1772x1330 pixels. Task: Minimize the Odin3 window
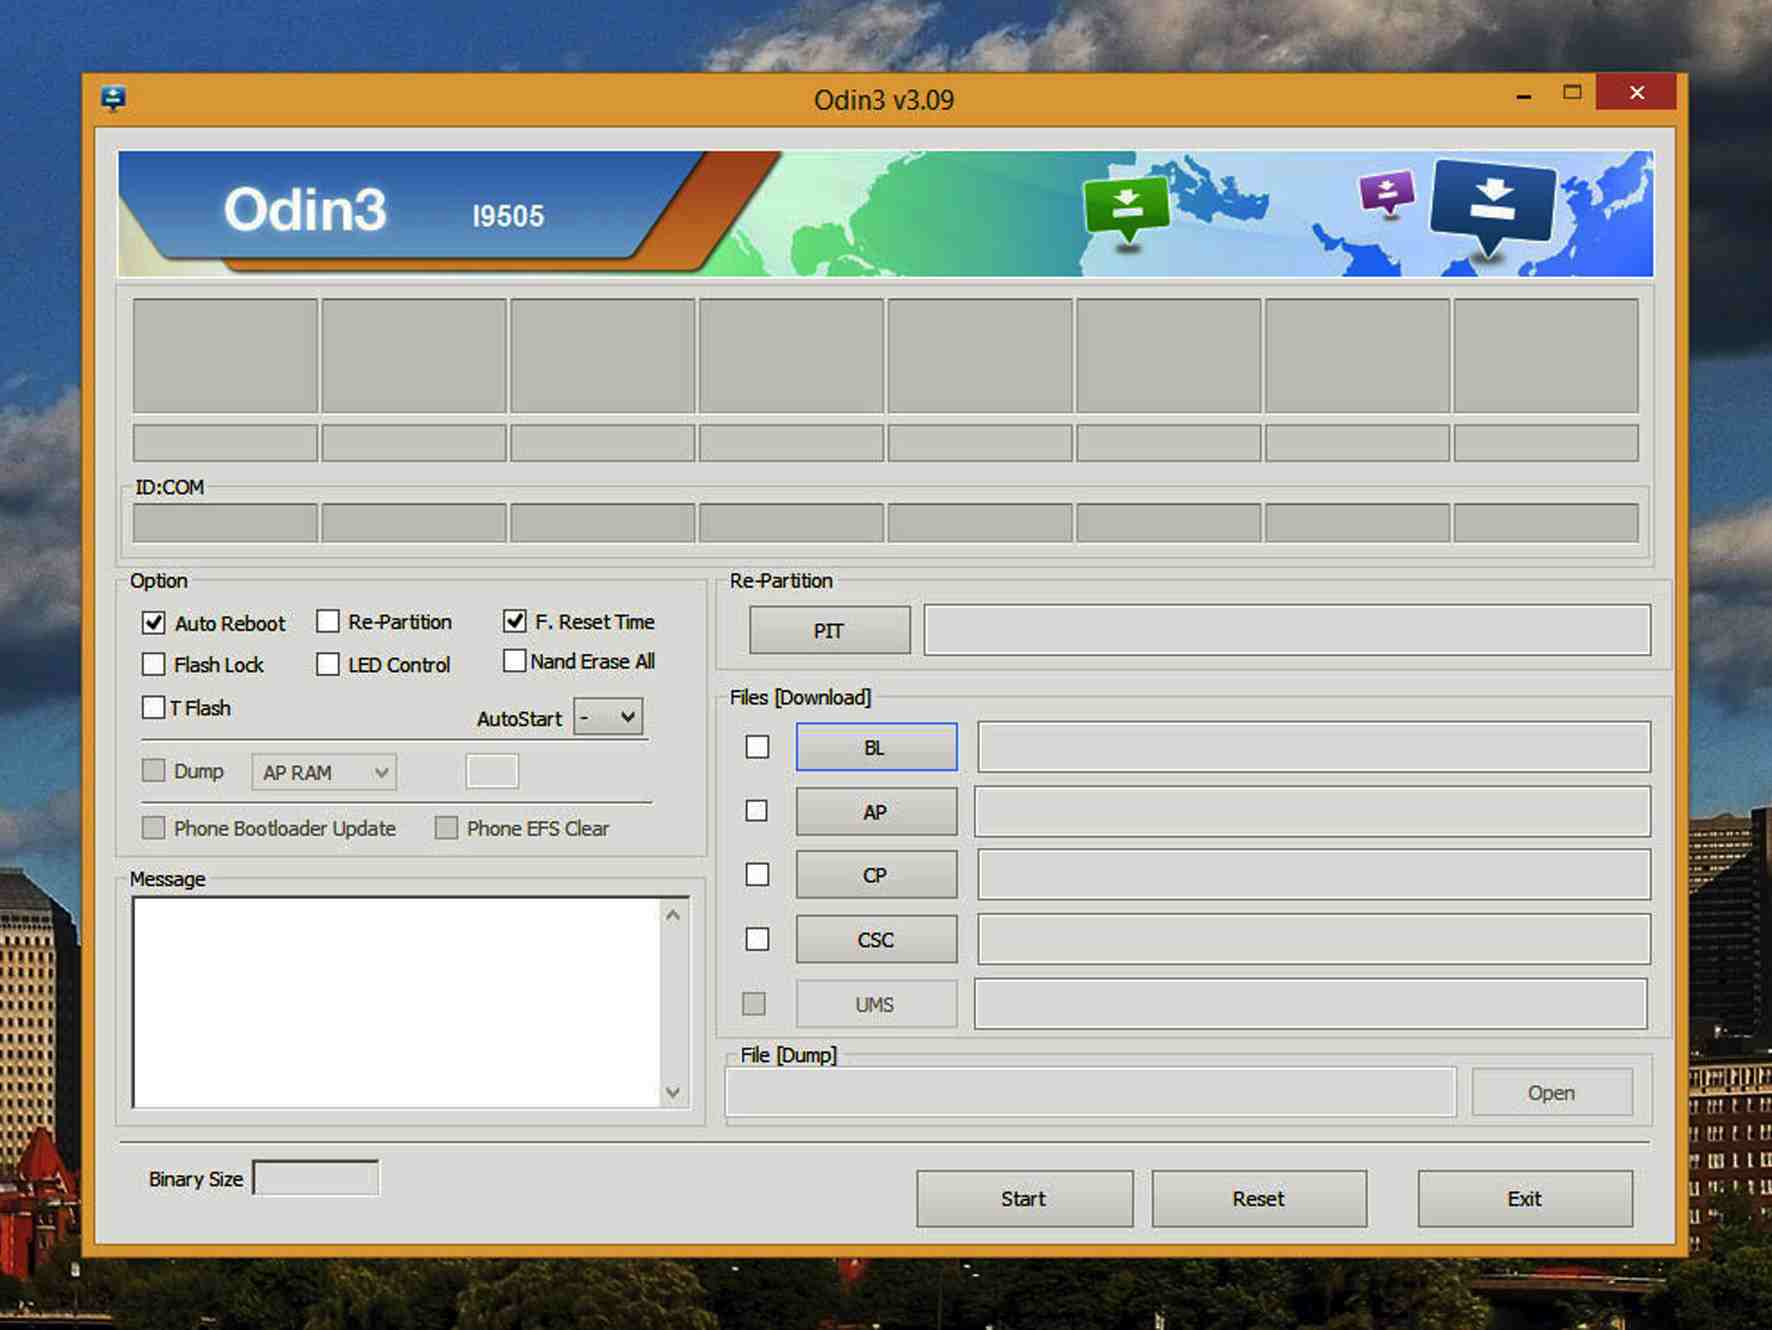(1523, 95)
